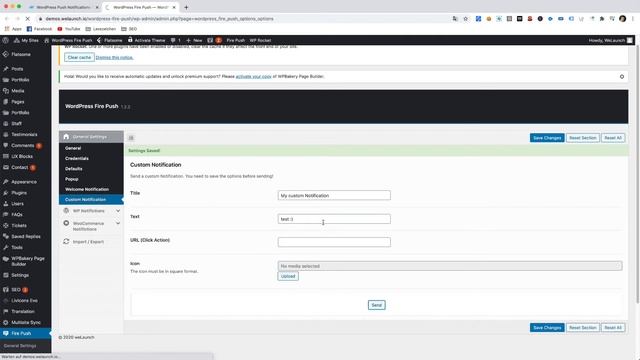Open the Lesezeichen bookmarks folder
This screenshot has height=360, width=640.
(x=100, y=29)
